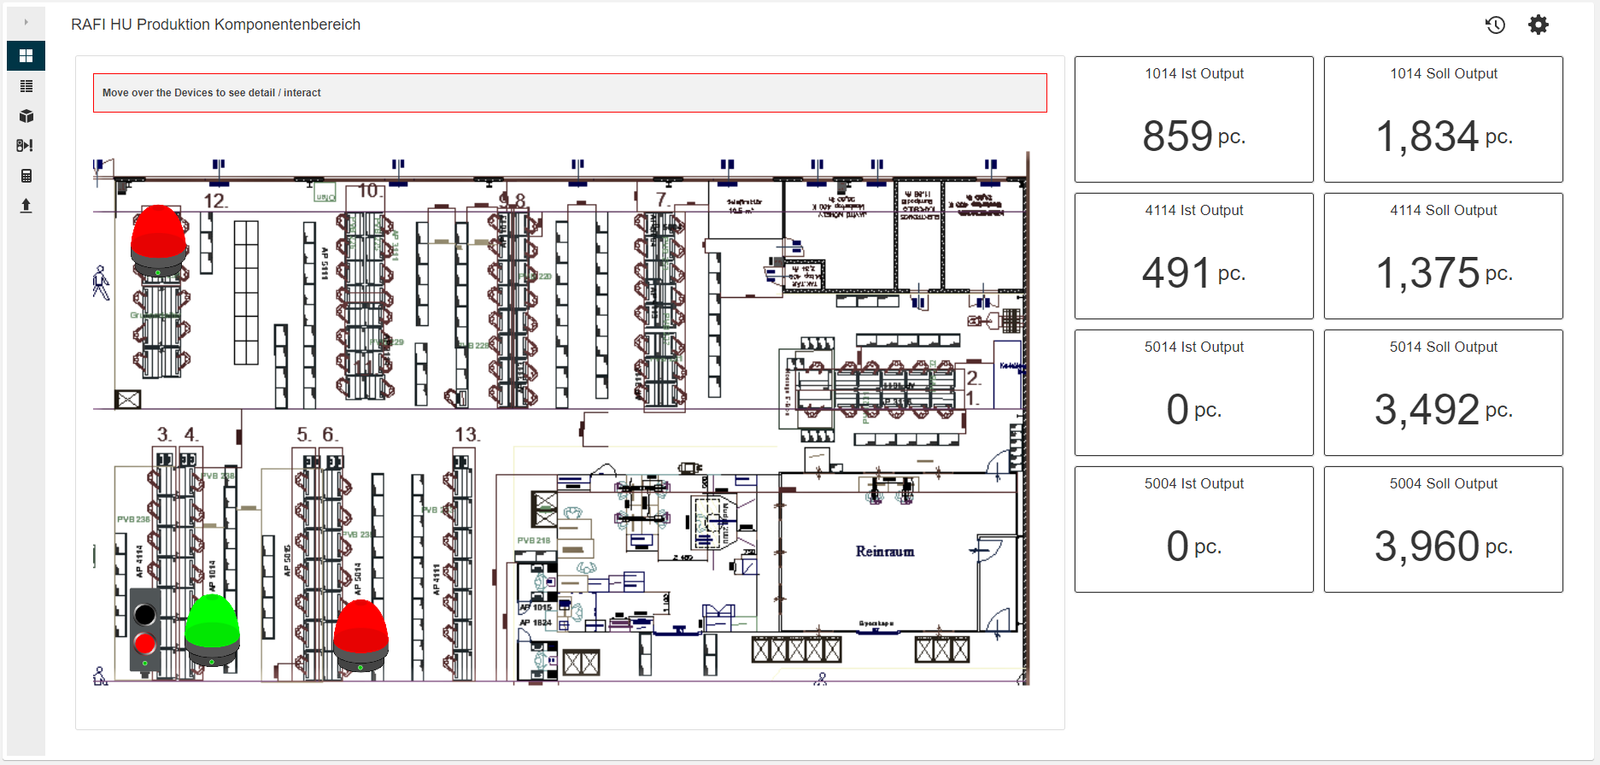Open the 3D cube icon in sidebar
Image resolution: width=1600 pixels, height=765 pixels.
pos(26,116)
